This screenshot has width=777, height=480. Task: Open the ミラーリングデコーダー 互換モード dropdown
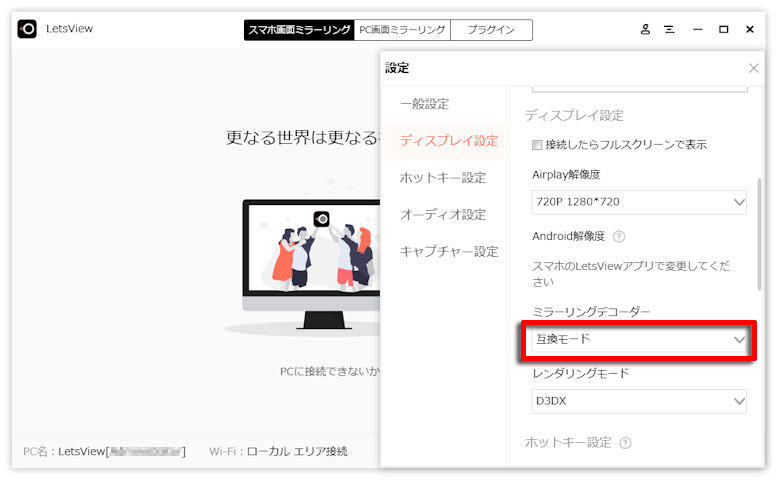[x=639, y=340]
